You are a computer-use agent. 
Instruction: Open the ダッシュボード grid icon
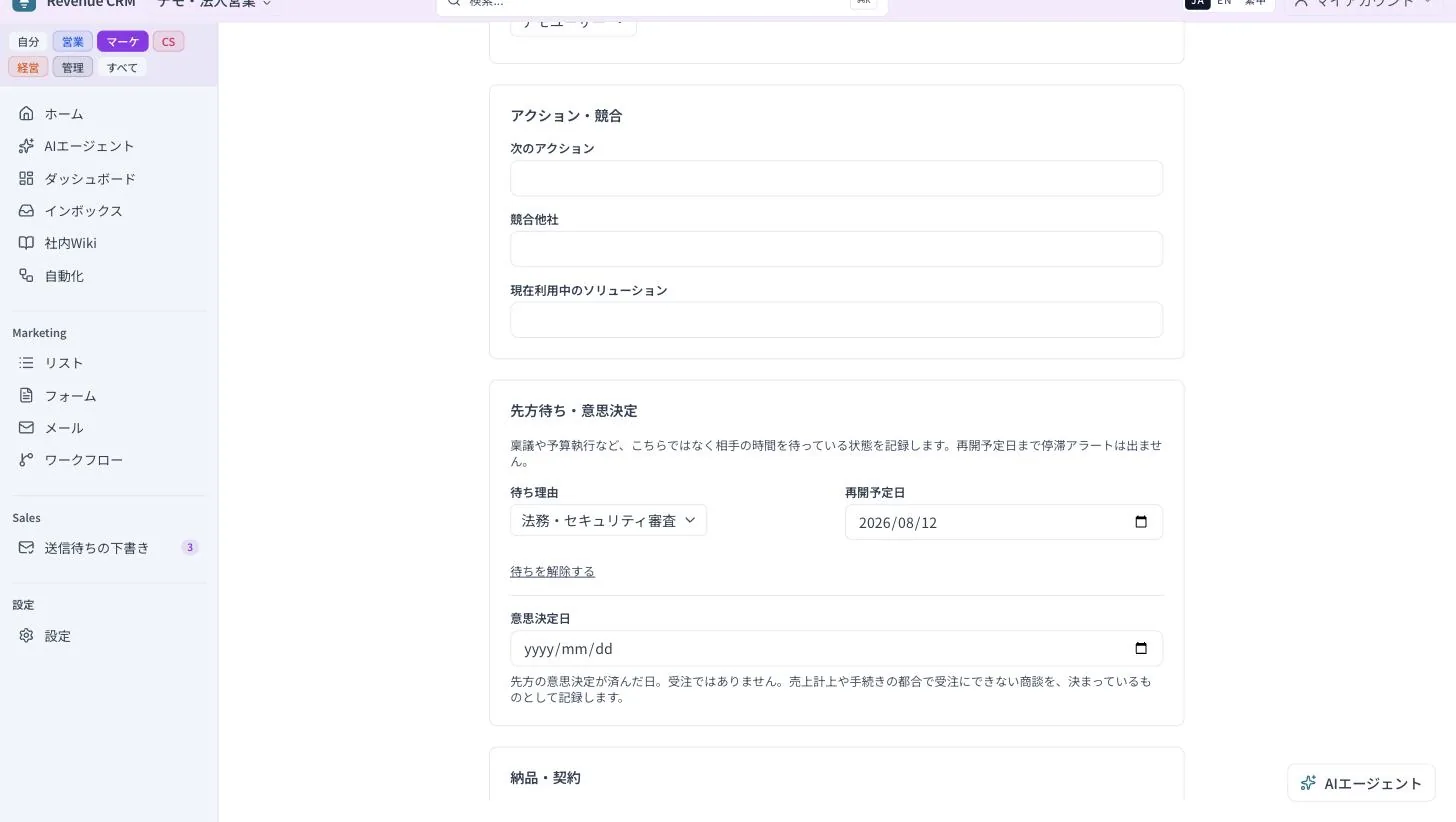(x=26, y=178)
